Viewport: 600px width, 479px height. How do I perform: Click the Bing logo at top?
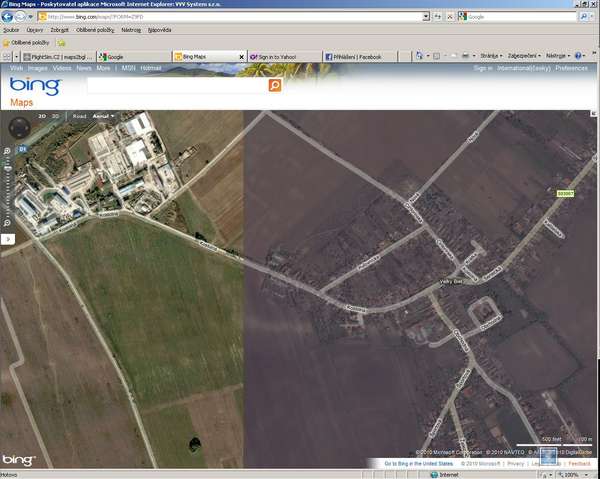(x=35, y=86)
